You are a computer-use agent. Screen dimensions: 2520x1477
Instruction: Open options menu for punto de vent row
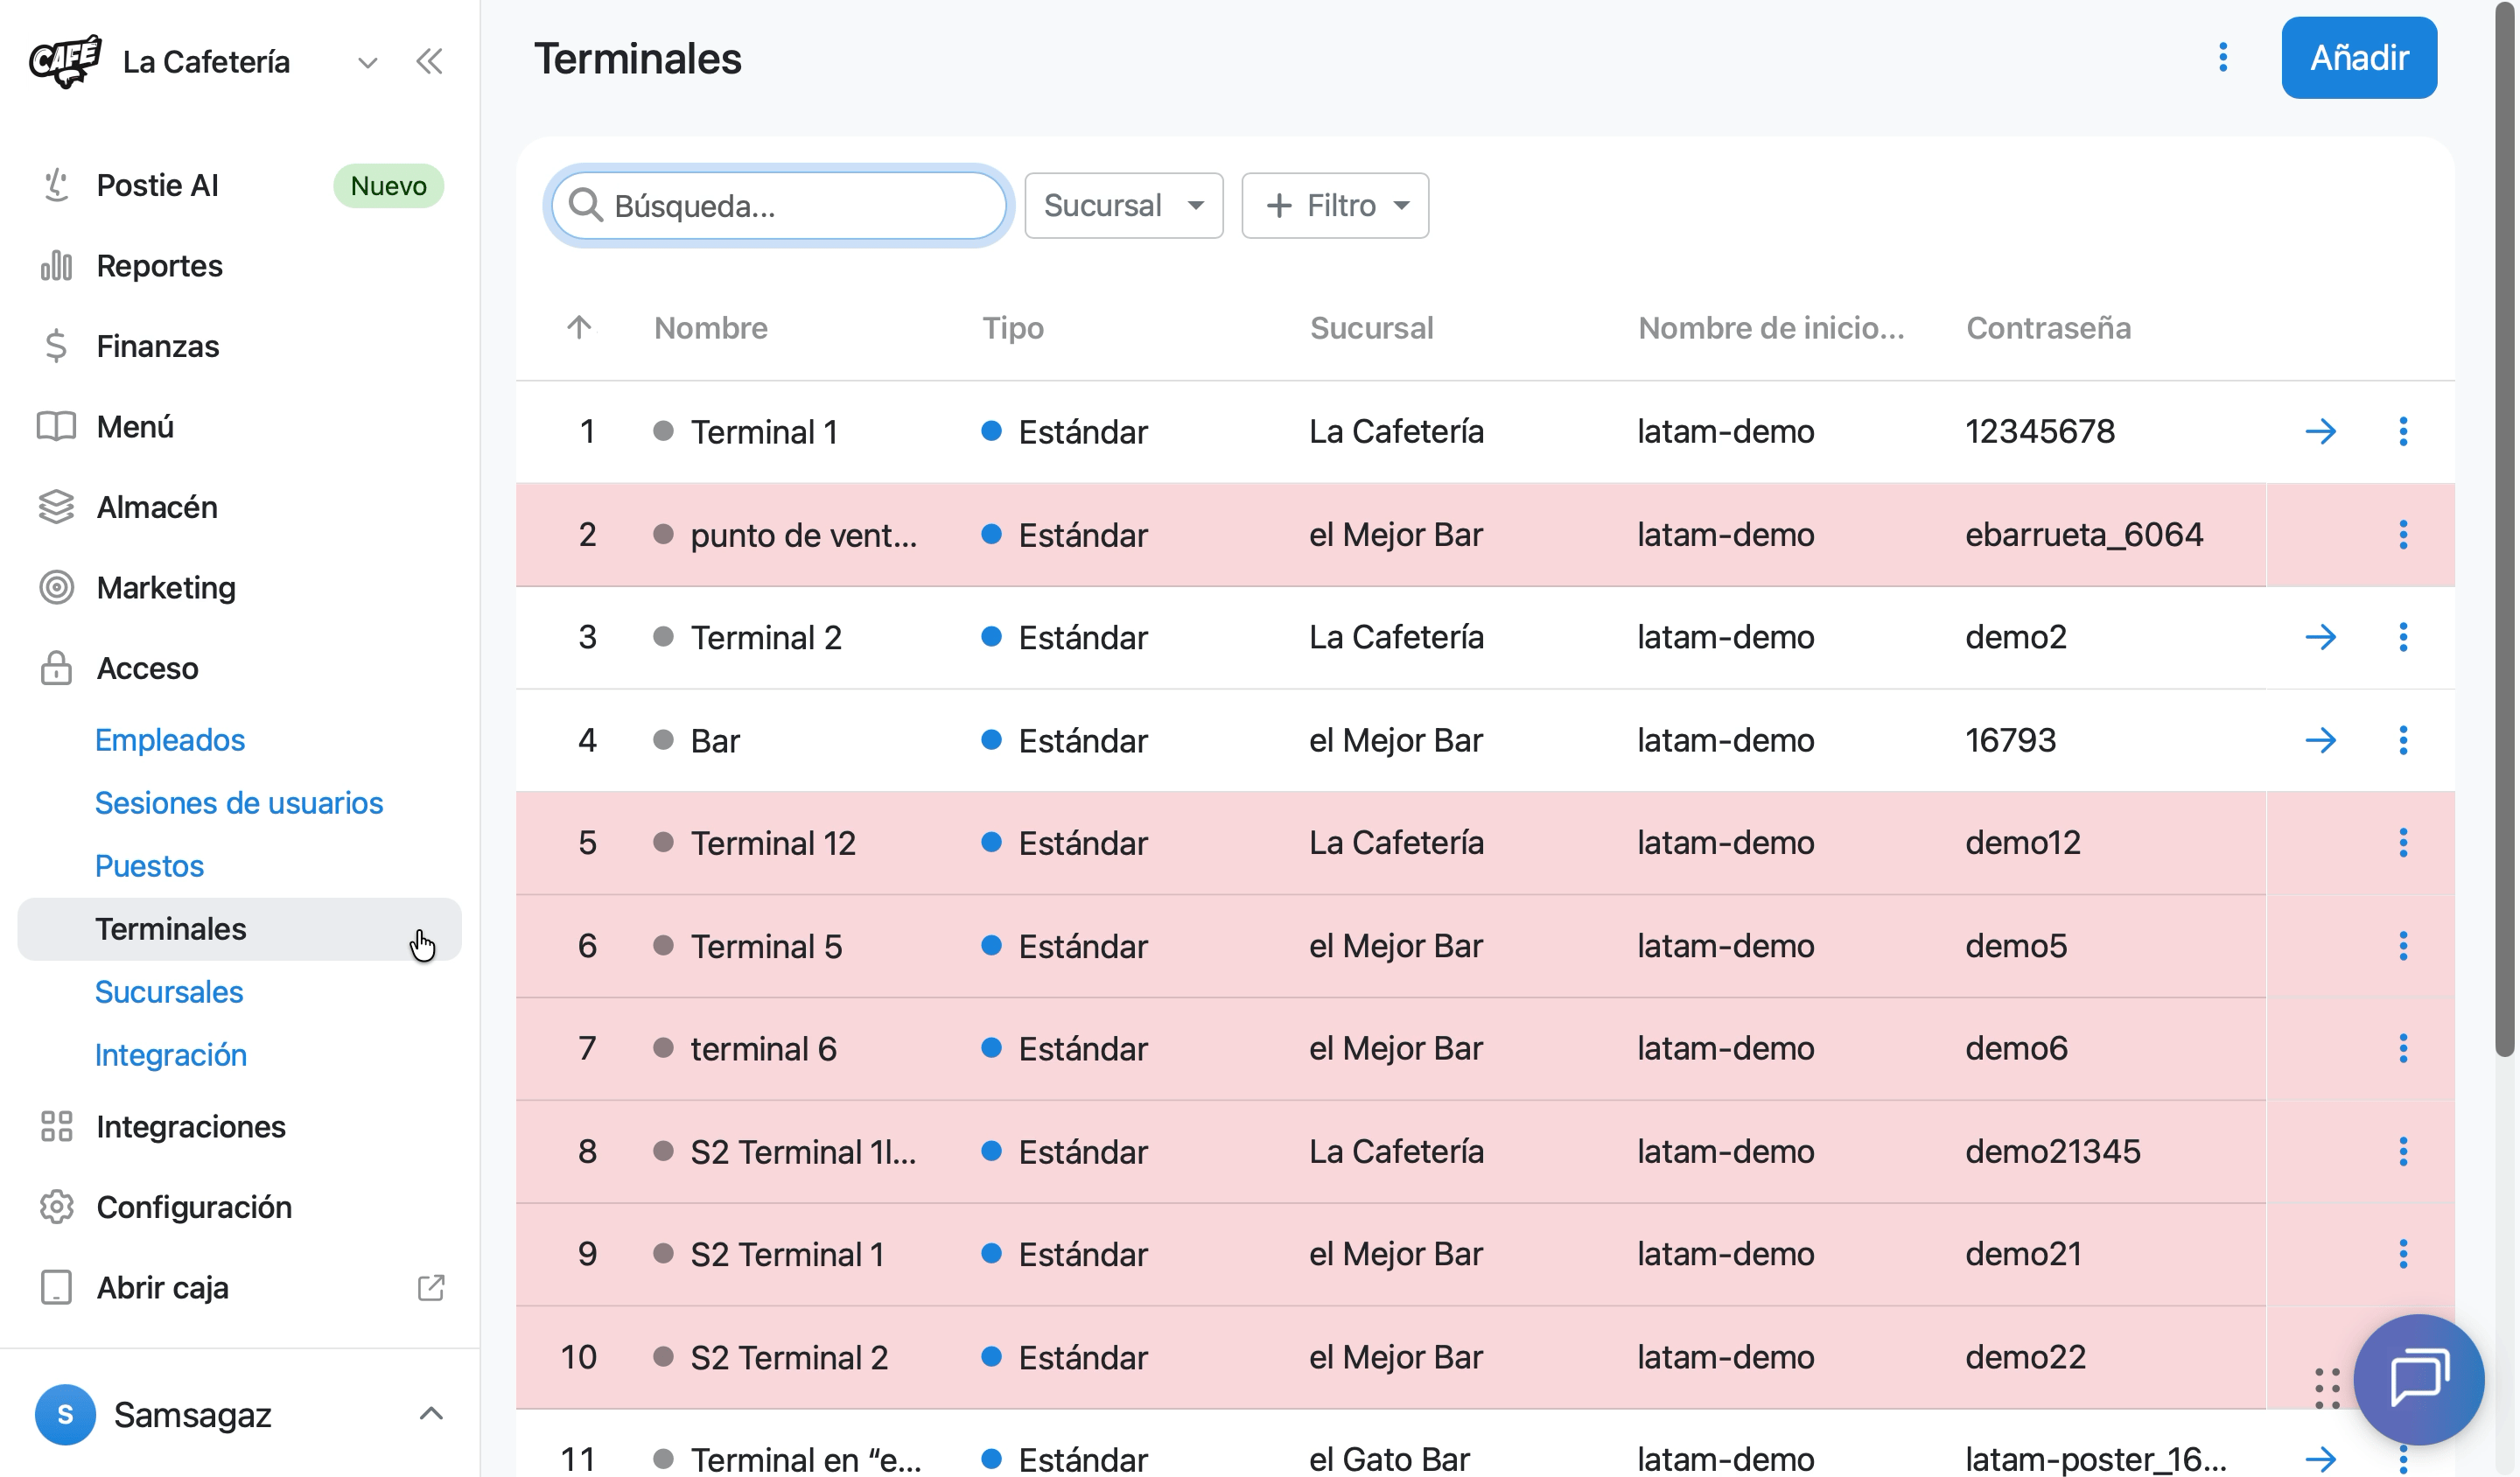point(2403,535)
